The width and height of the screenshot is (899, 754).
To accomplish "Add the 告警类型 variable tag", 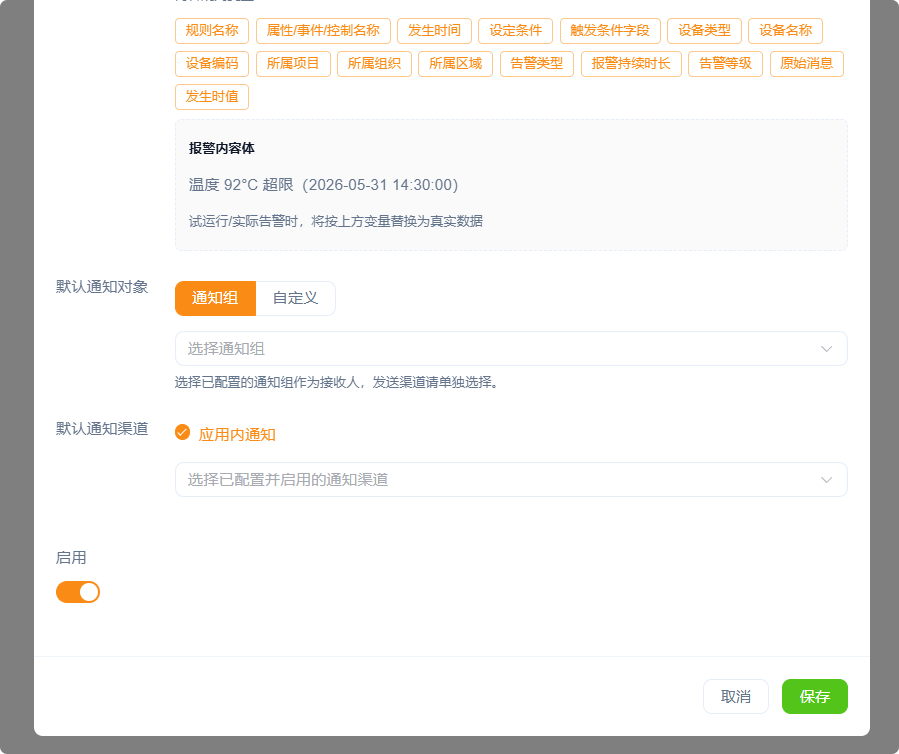I will point(537,64).
